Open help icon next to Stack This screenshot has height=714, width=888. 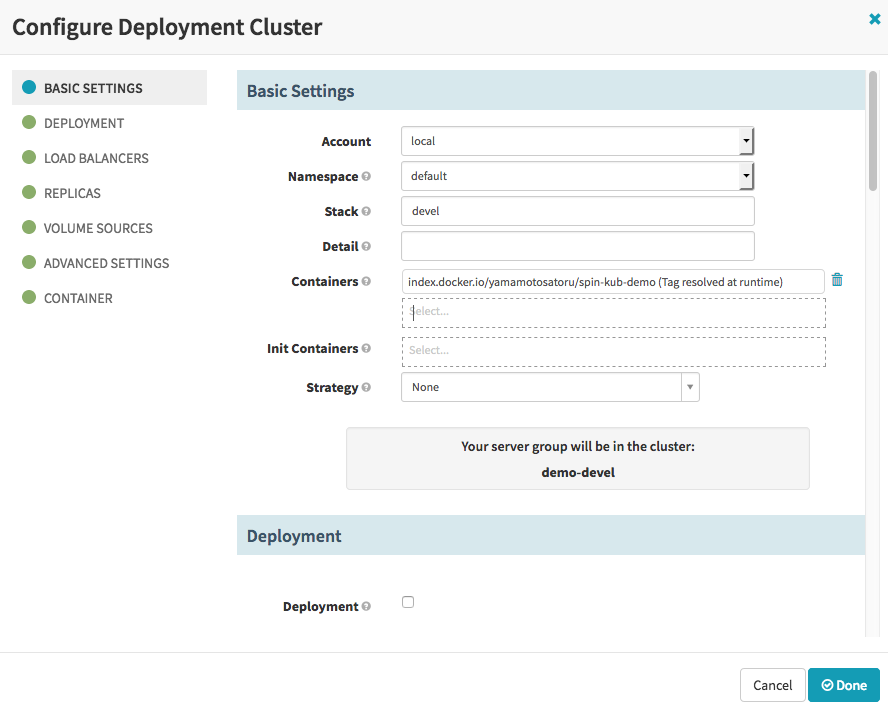click(x=366, y=211)
